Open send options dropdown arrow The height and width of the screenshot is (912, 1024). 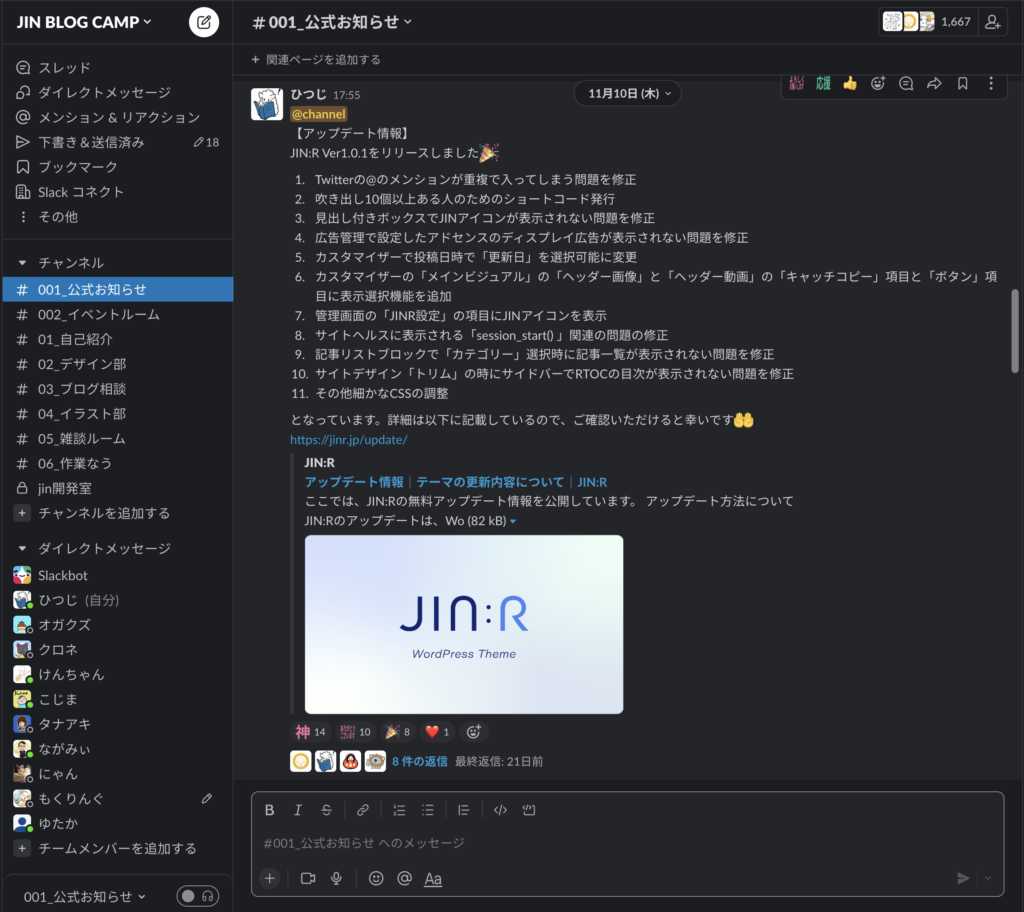click(988, 879)
